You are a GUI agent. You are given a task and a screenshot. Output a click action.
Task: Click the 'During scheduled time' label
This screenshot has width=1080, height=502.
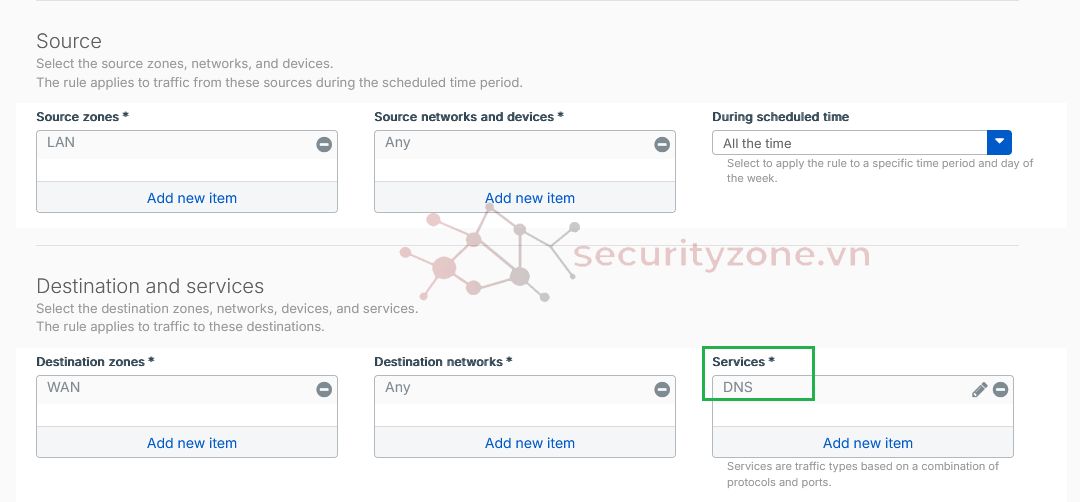click(780, 117)
